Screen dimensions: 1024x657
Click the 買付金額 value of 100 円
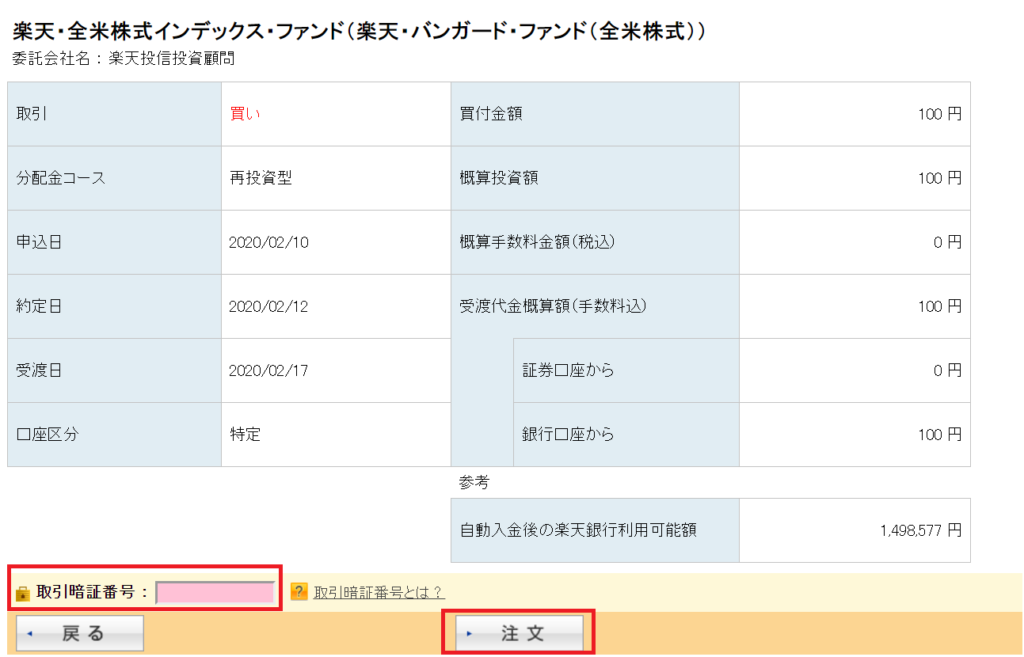click(940, 114)
